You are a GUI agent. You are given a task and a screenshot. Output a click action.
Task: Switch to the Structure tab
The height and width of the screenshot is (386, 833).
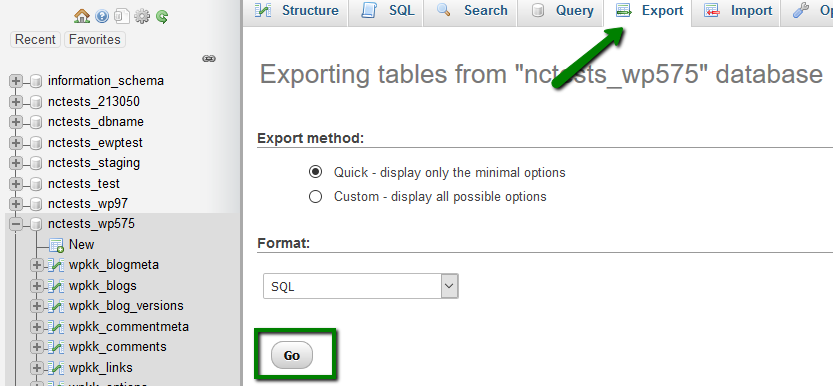(296, 12)
